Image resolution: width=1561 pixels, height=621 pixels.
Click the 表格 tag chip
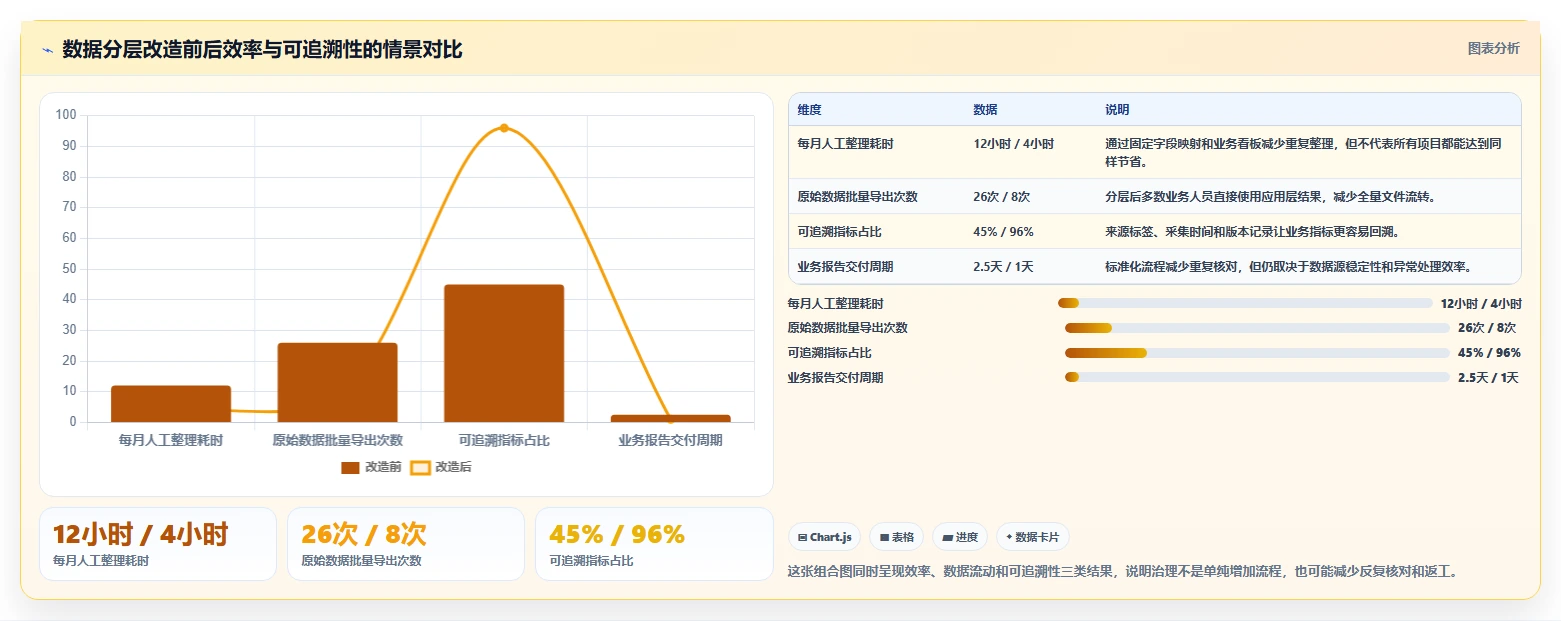897,537
